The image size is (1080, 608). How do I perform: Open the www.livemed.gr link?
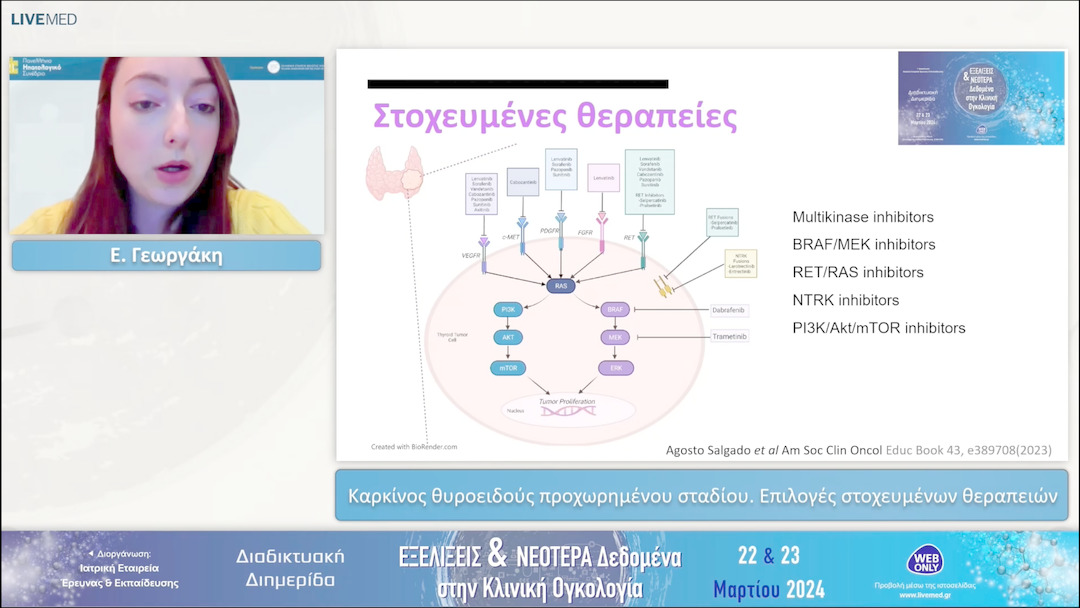coord(925,595)
